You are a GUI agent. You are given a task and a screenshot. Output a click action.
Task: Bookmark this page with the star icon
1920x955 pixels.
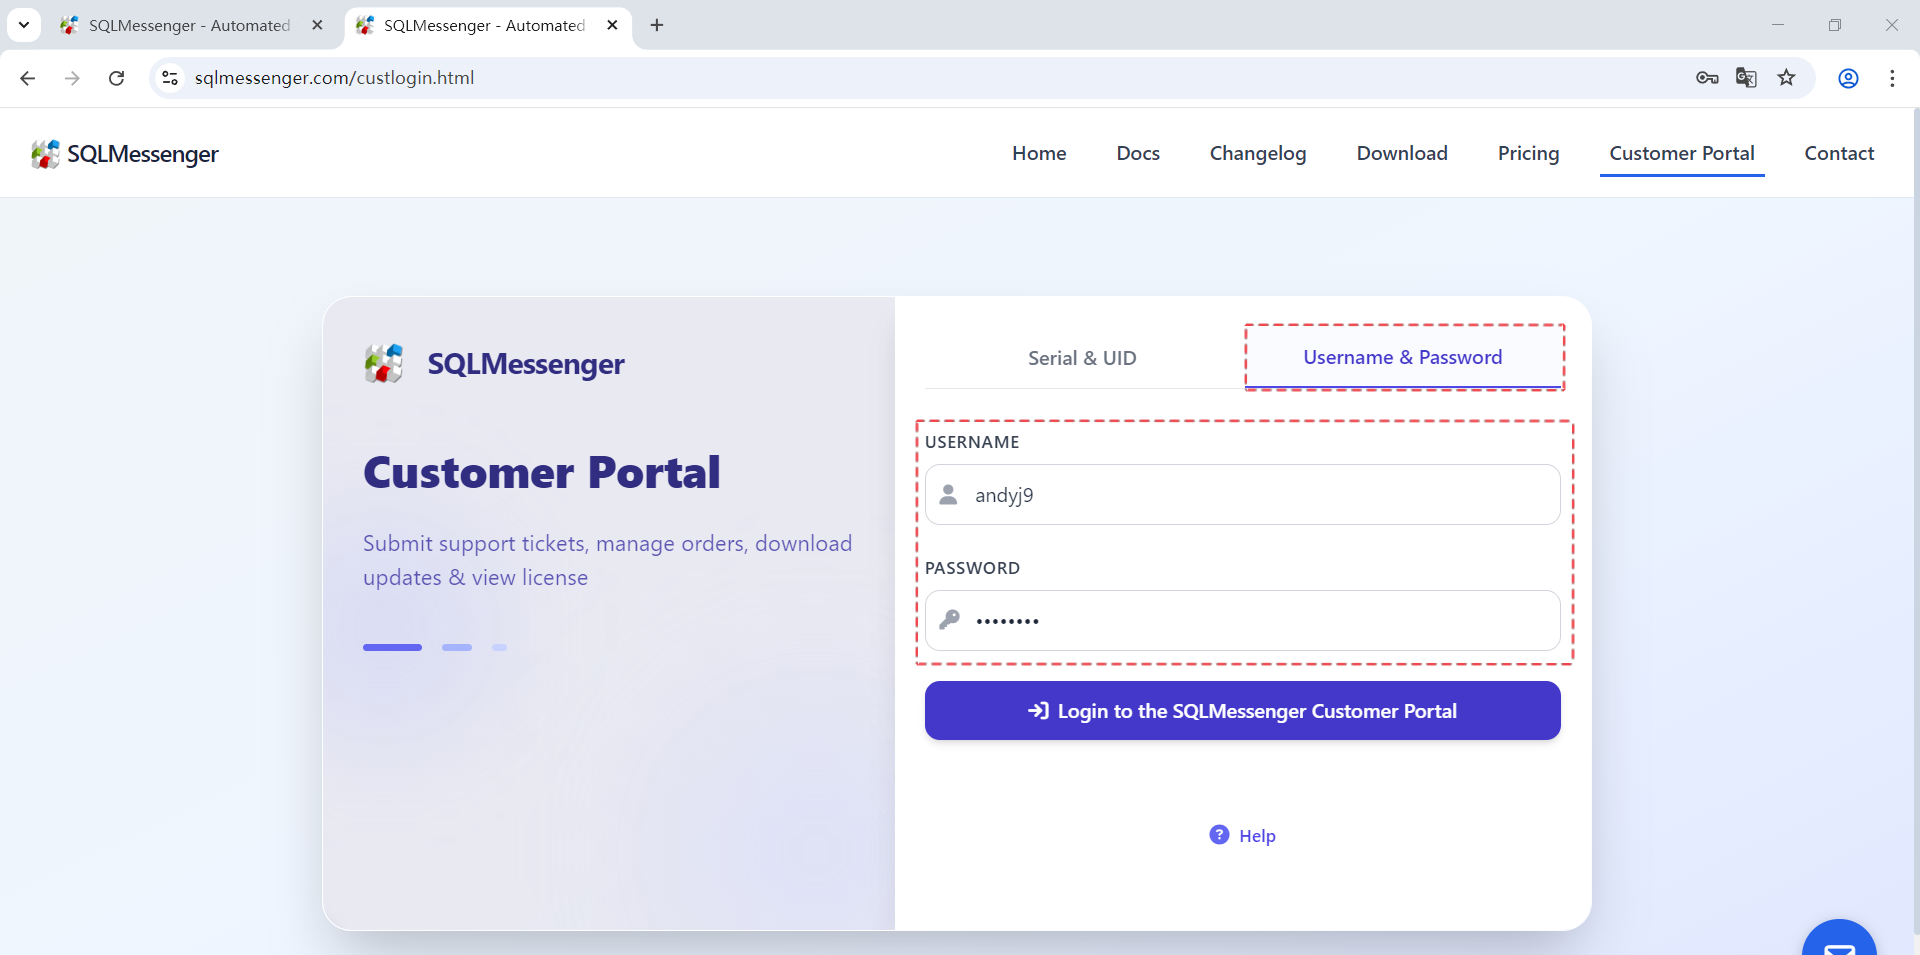[x=1786, y=78]
